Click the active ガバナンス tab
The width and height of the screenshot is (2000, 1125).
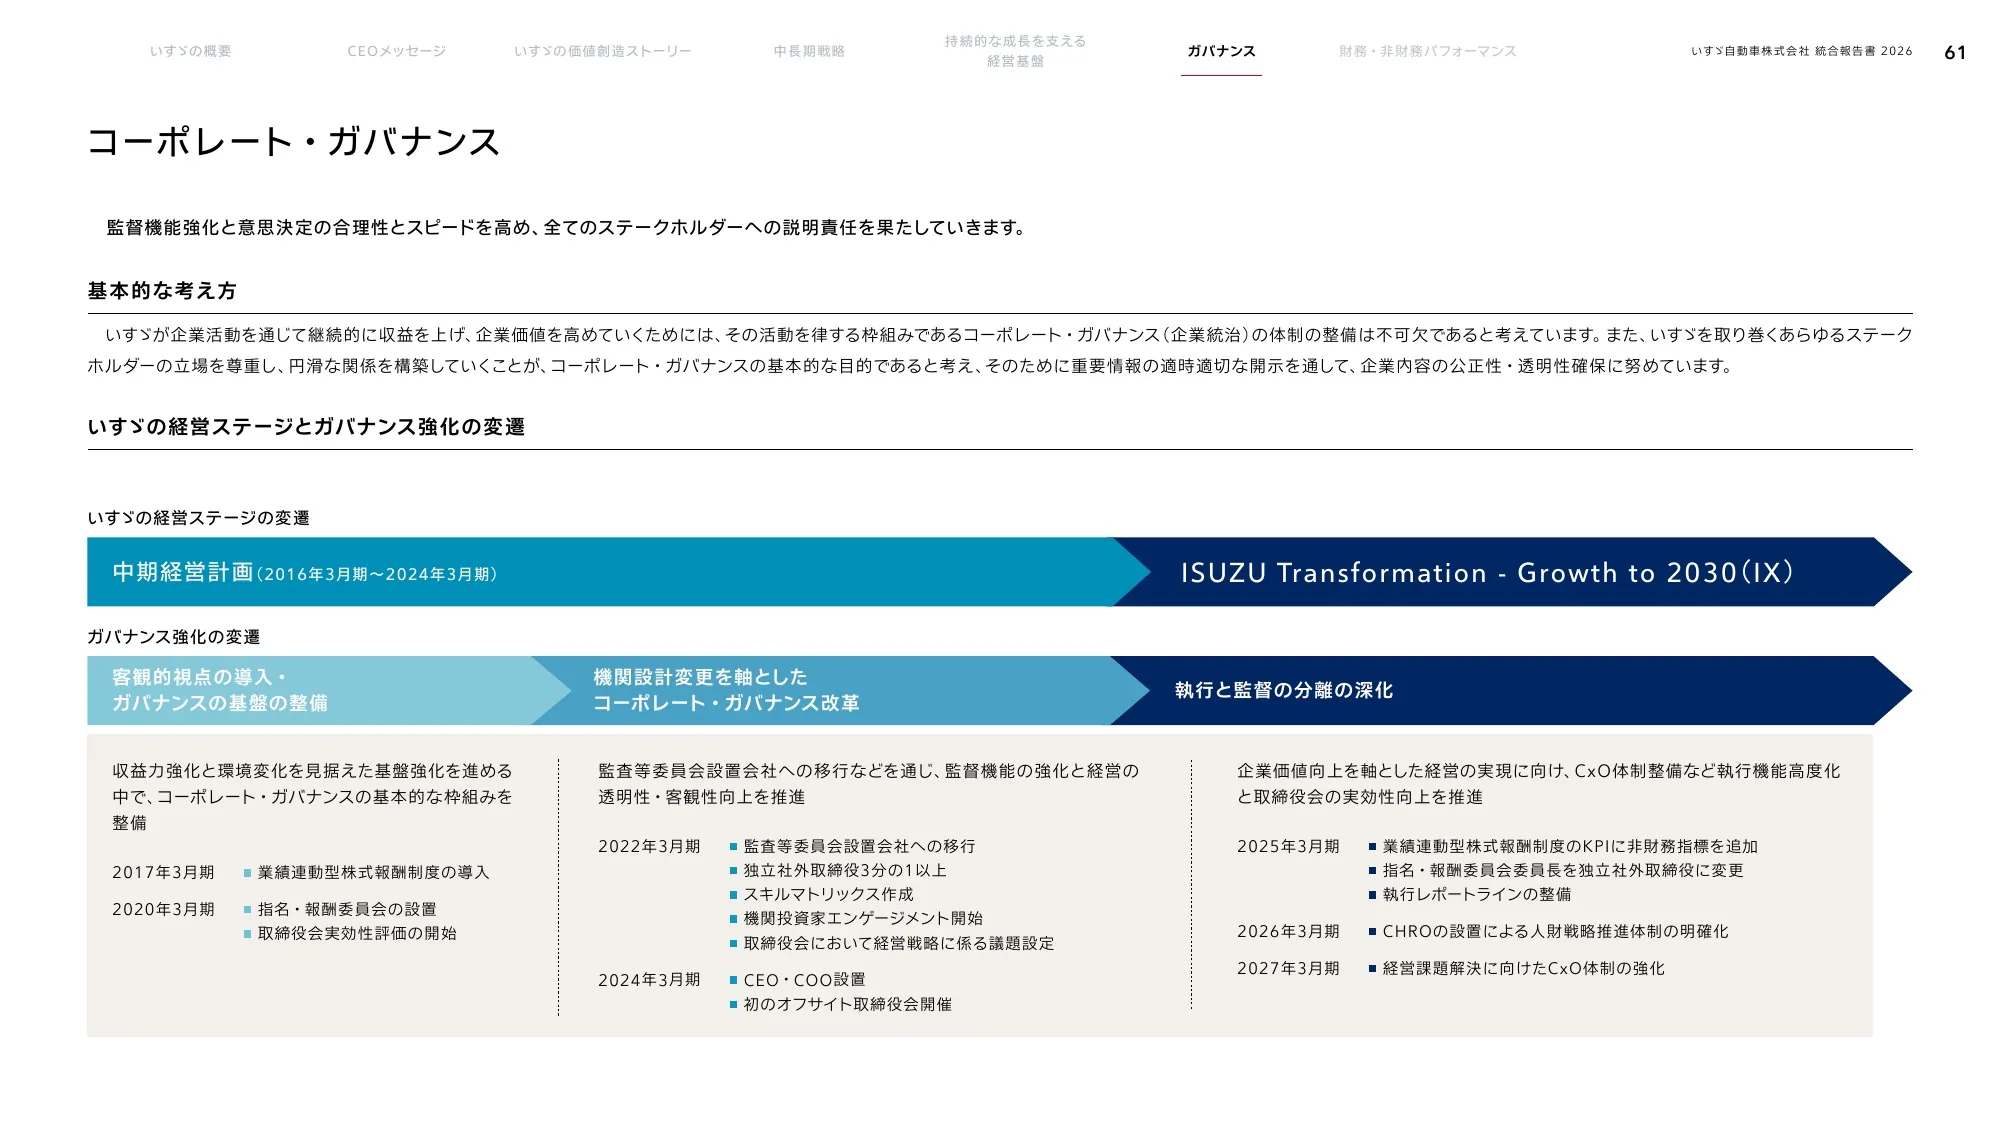point(1221,51)
